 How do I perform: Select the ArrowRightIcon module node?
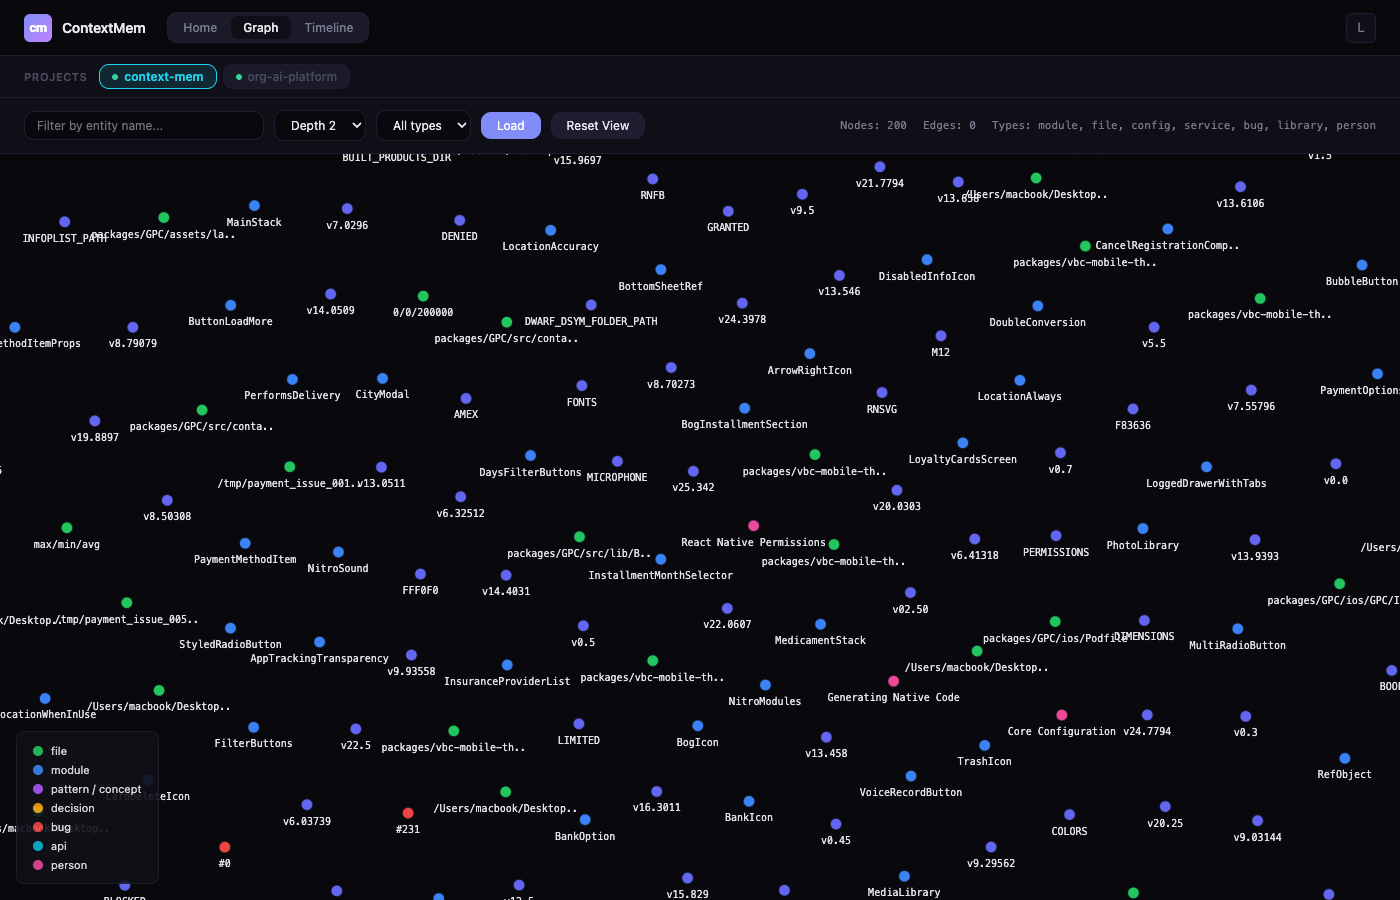click(809, 354)
